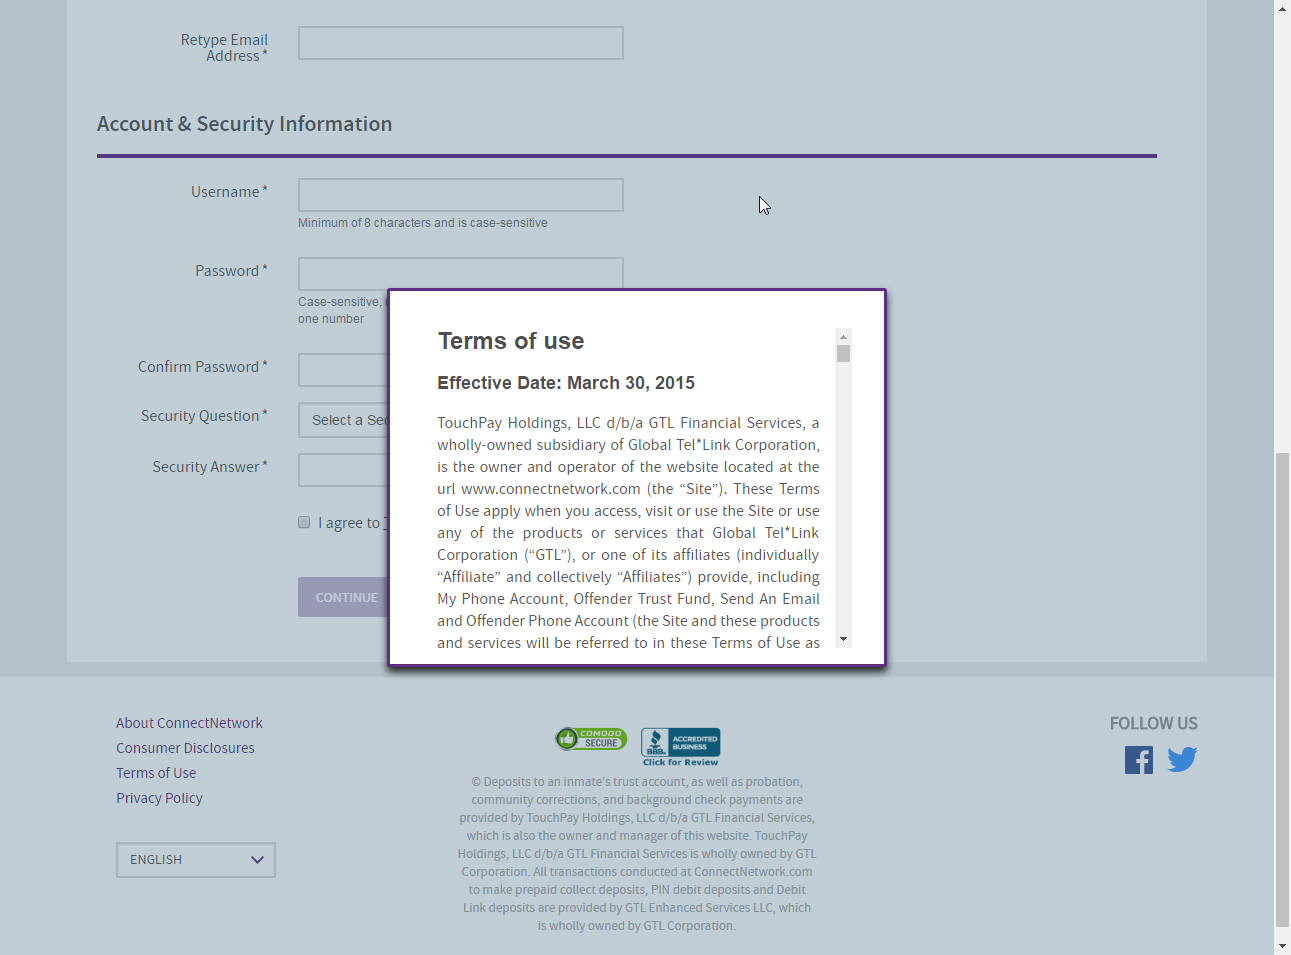Open the Twitter bird icon
The image size is (1291, 955).
click(1182, 760)
